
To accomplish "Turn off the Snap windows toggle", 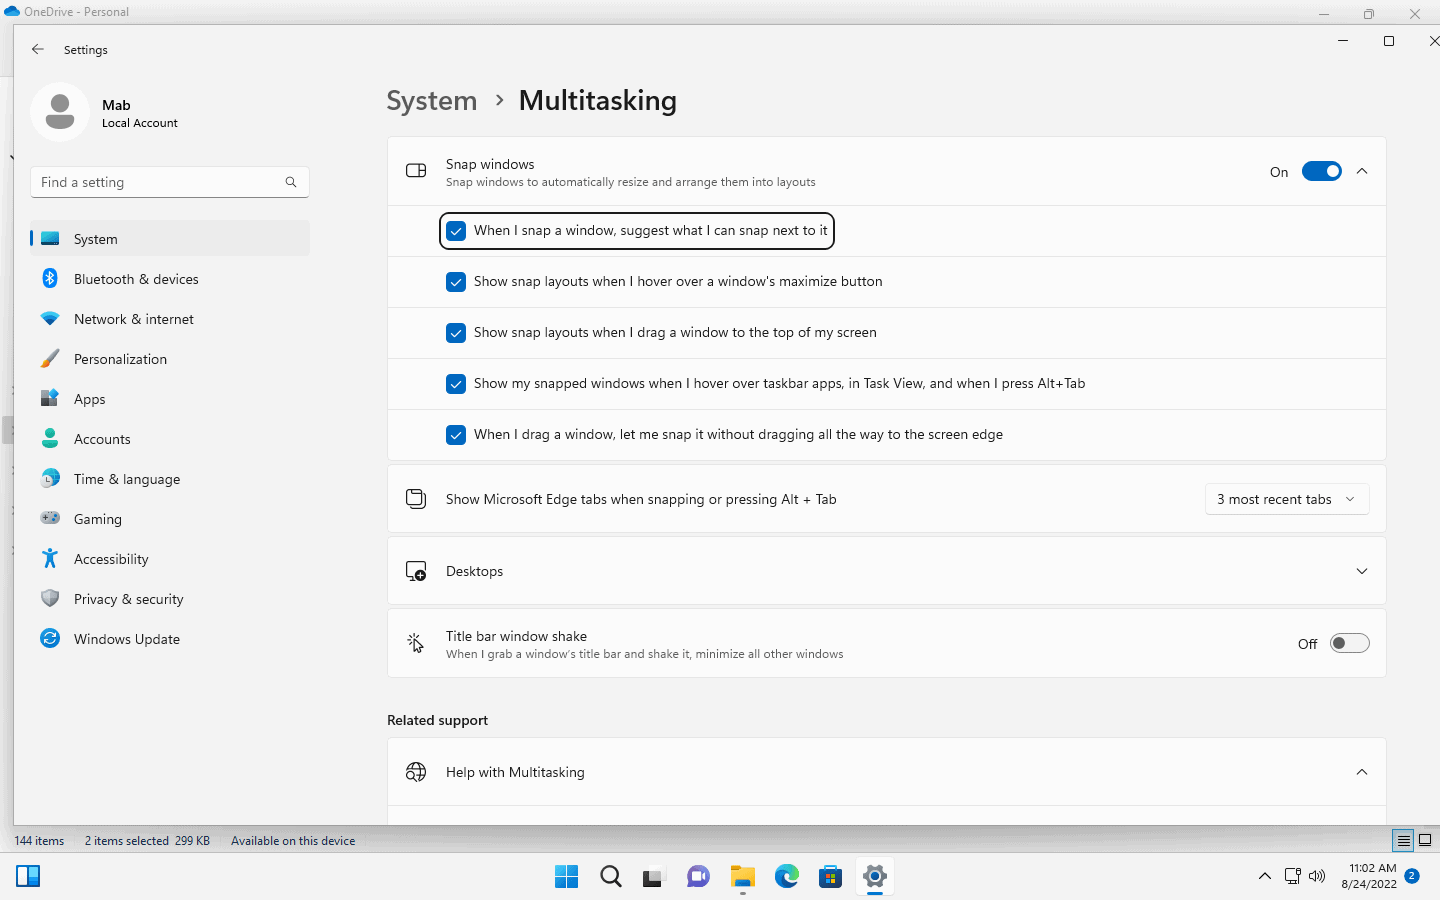I will coord(1321,170).
